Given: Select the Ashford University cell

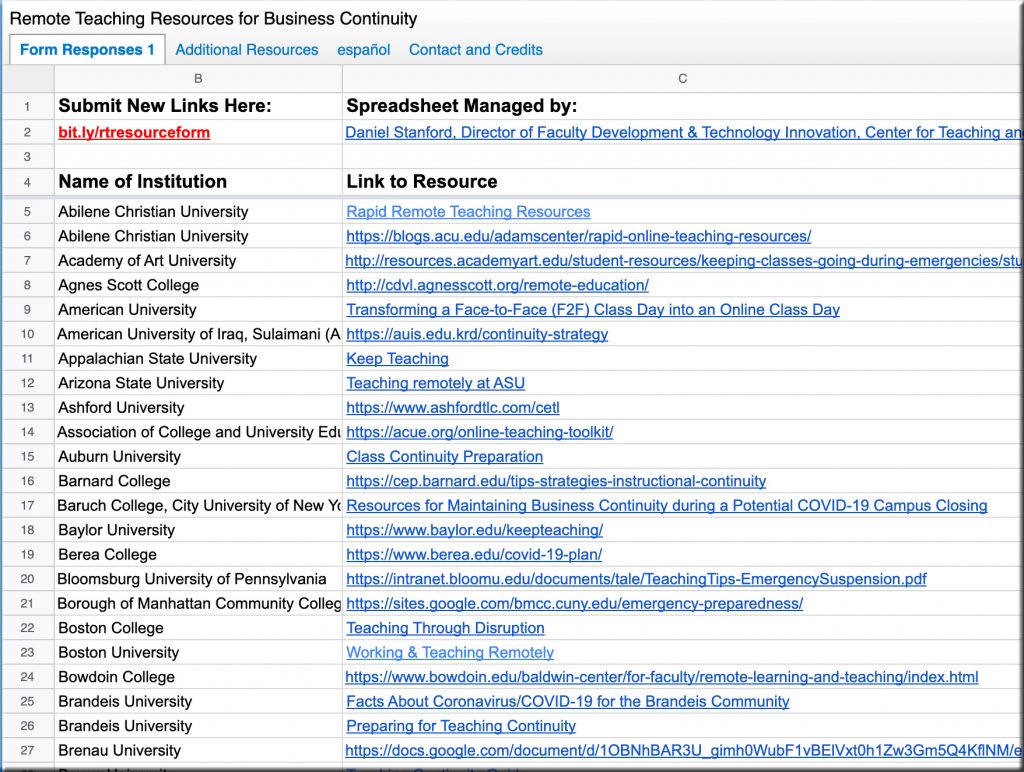Looking at the screenshot, I should [x=198, y=408].
